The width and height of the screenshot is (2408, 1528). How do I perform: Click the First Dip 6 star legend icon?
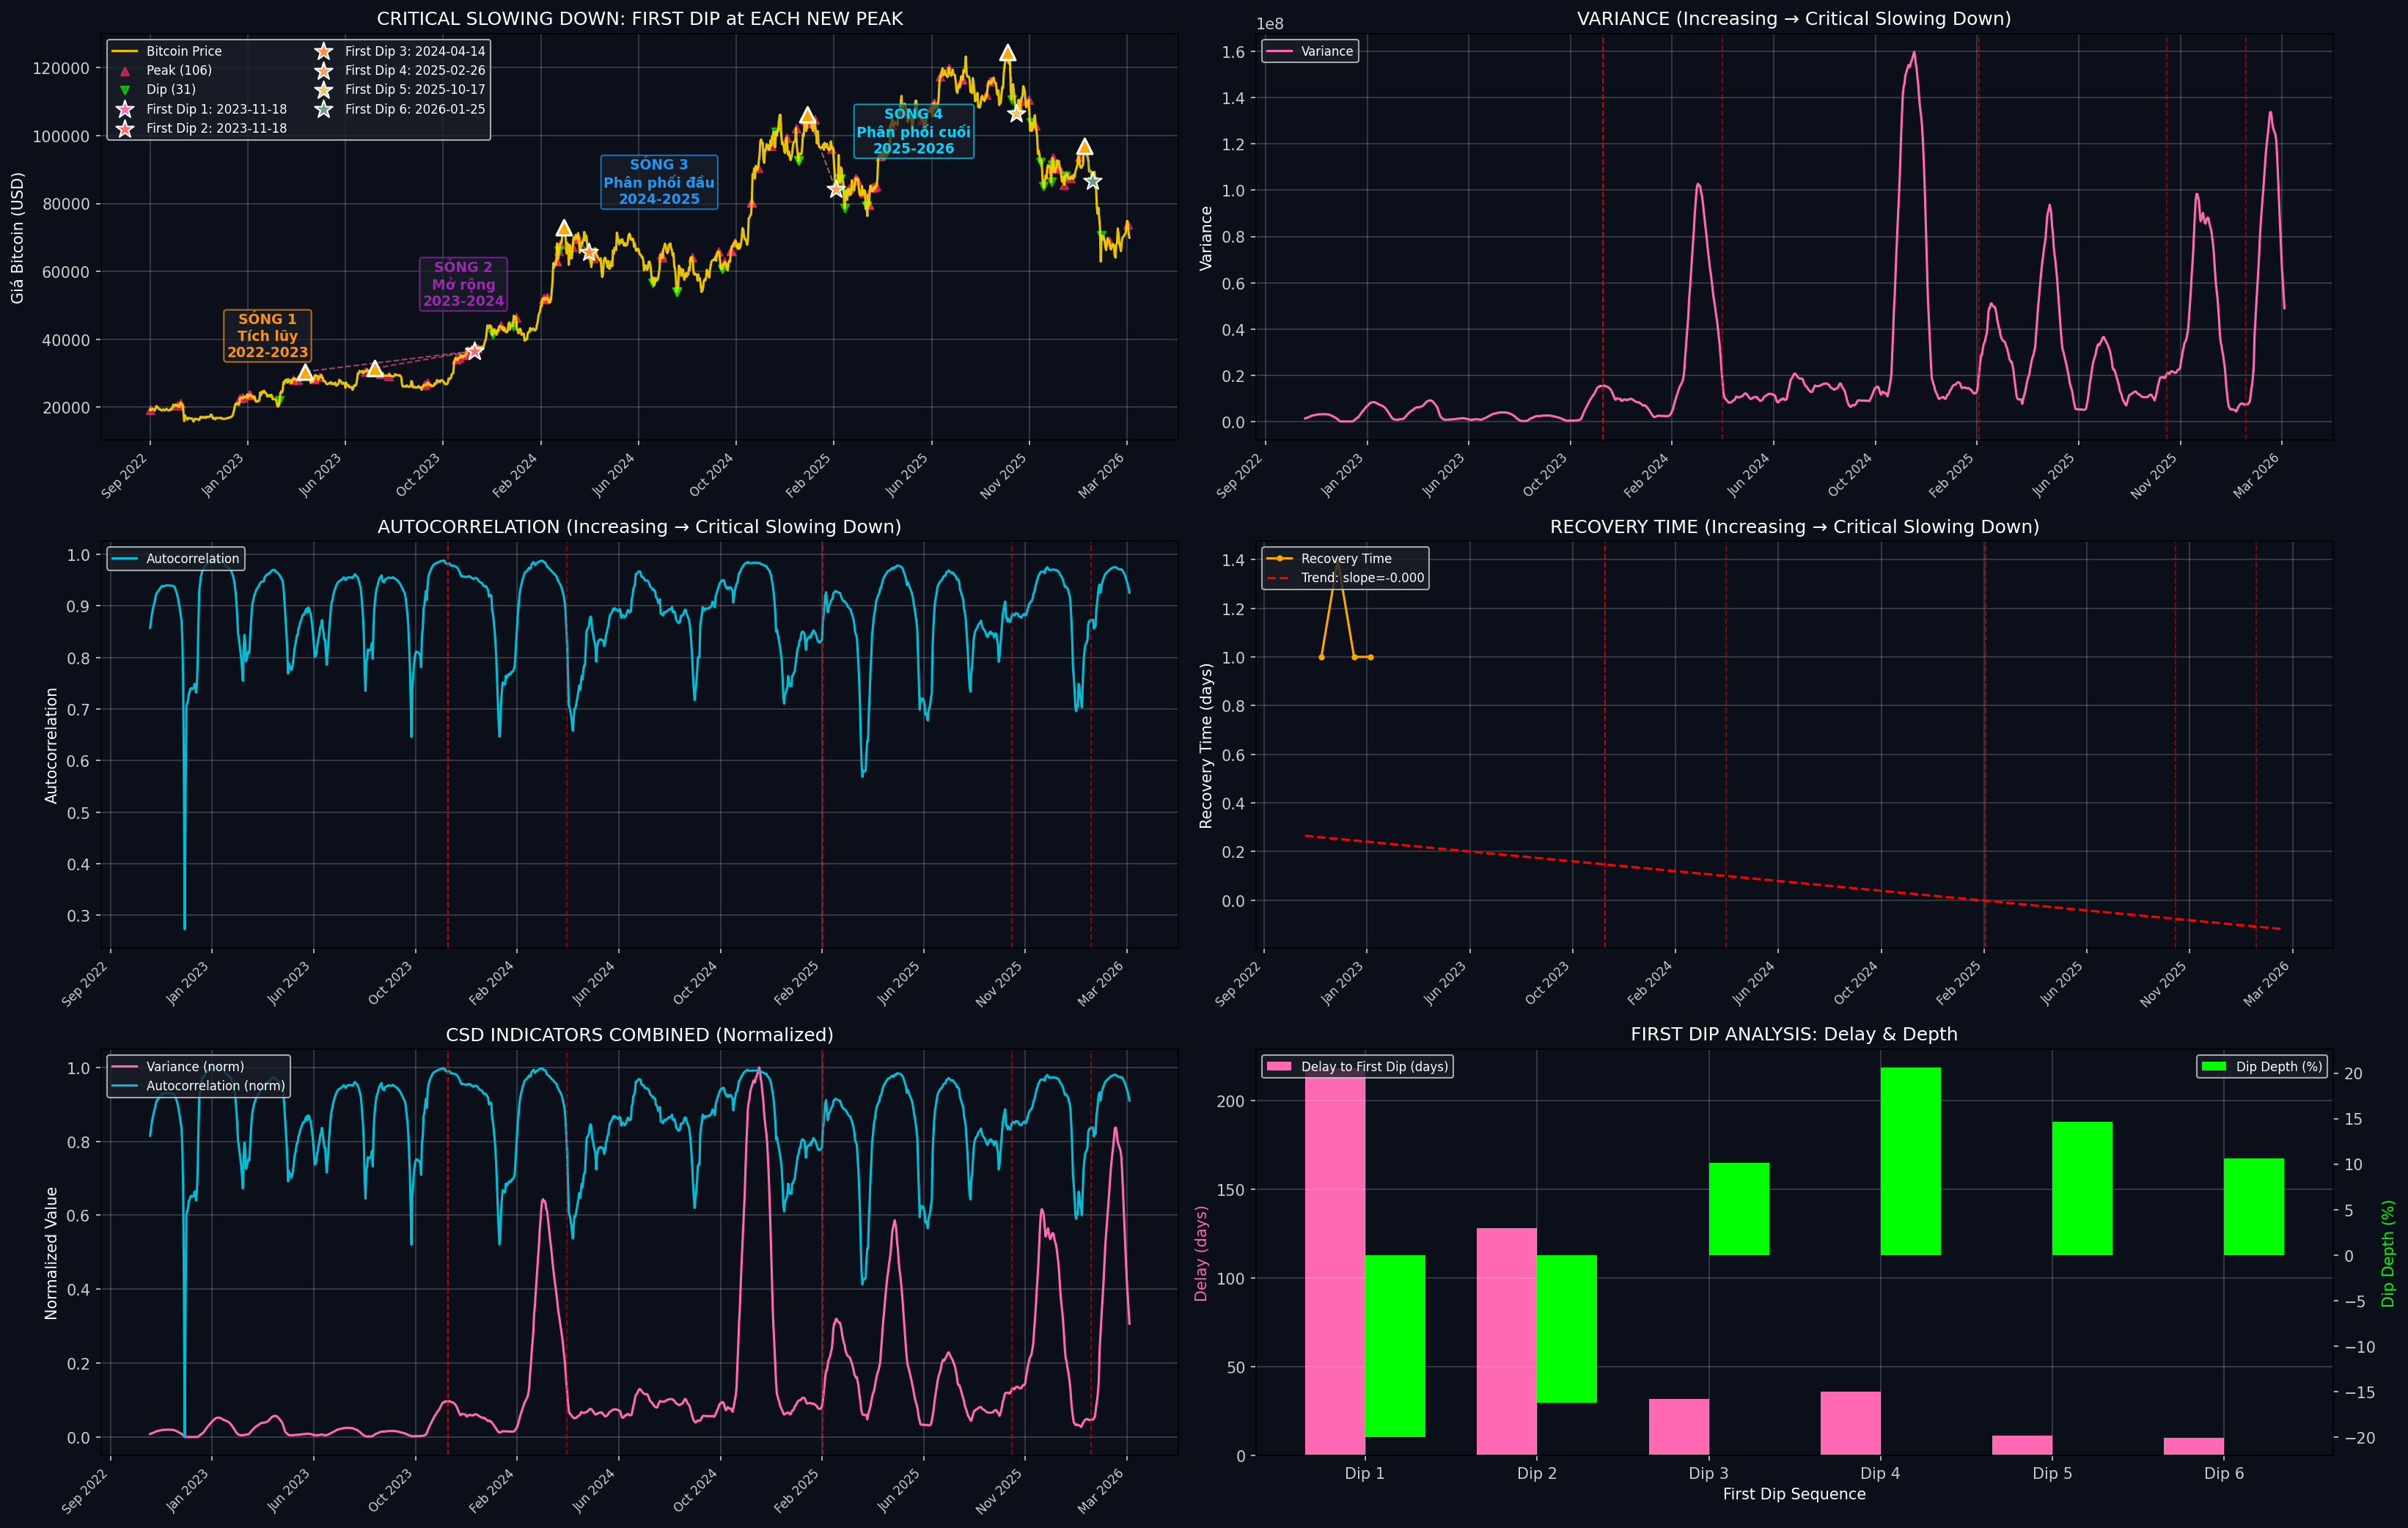pyautogui.click(x=324, y=109)
